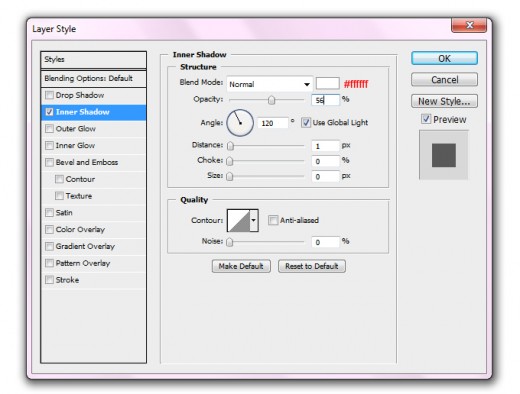520x394 pixels.
Task: Open Gradient Overlay settings label
Action: [85, 246]
